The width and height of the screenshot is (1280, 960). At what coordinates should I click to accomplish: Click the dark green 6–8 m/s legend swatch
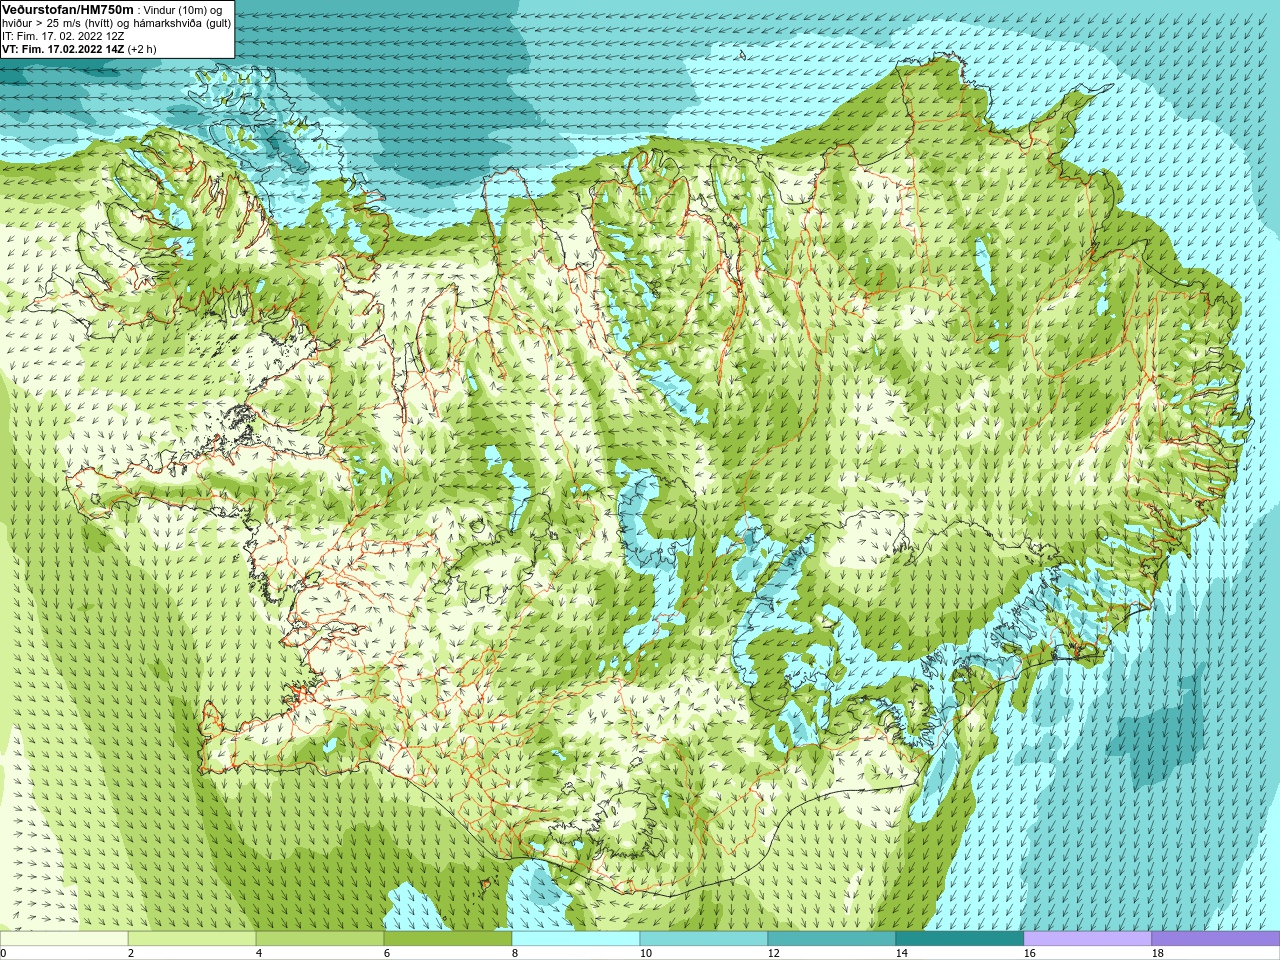448,939
